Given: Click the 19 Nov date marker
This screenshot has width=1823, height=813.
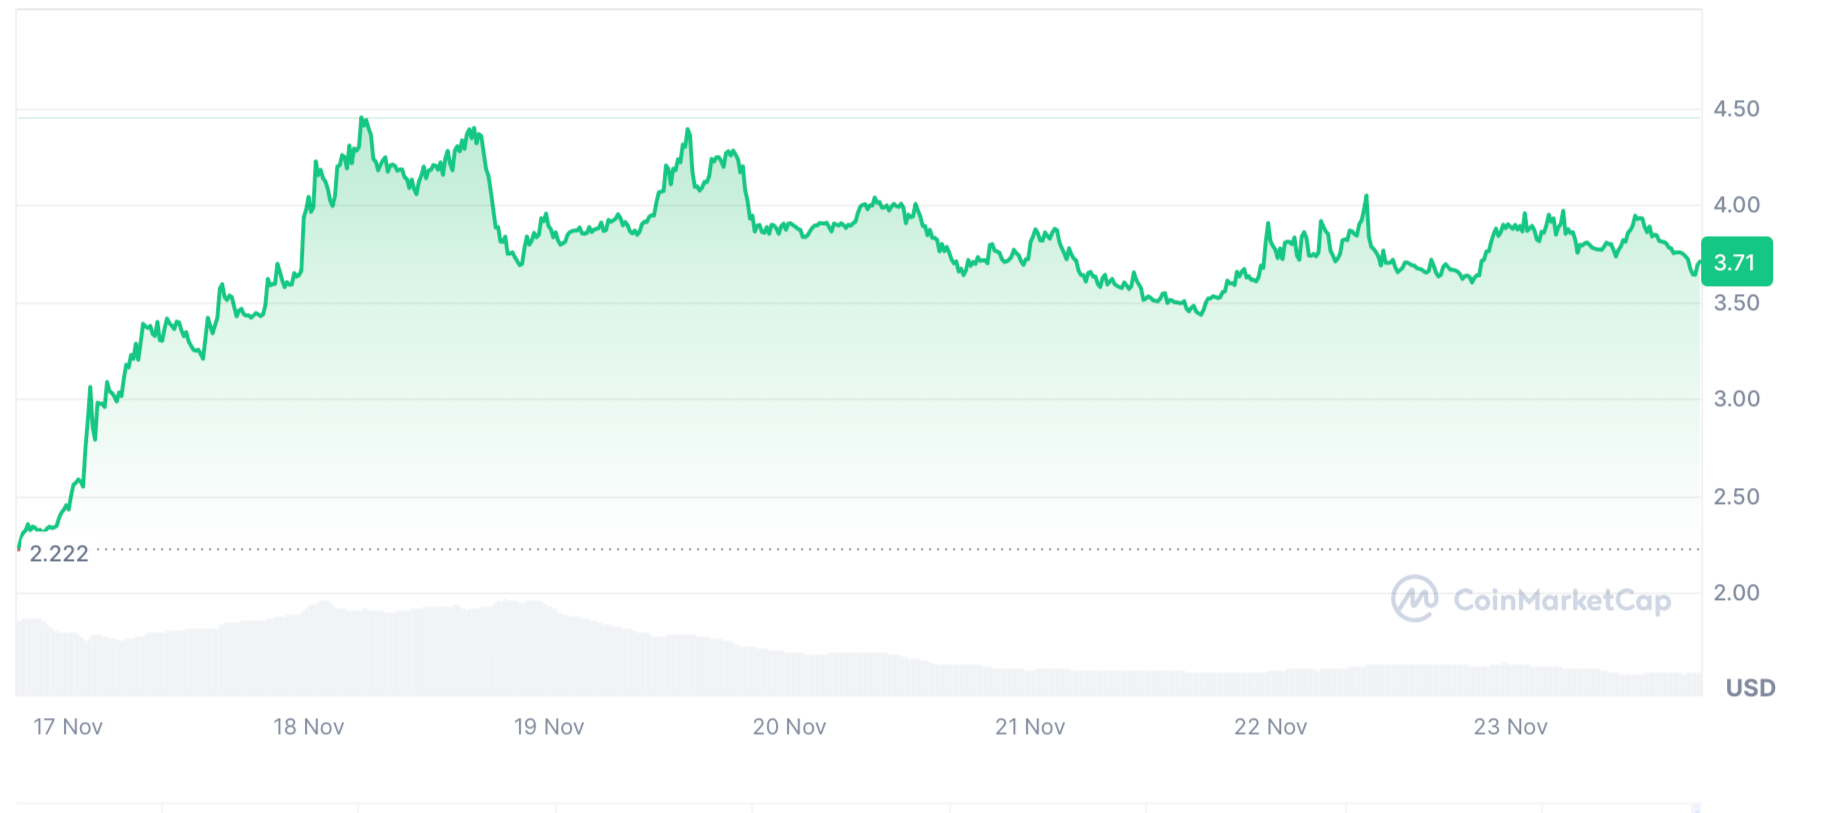Looking at the screenshot, I should (549, 727).
